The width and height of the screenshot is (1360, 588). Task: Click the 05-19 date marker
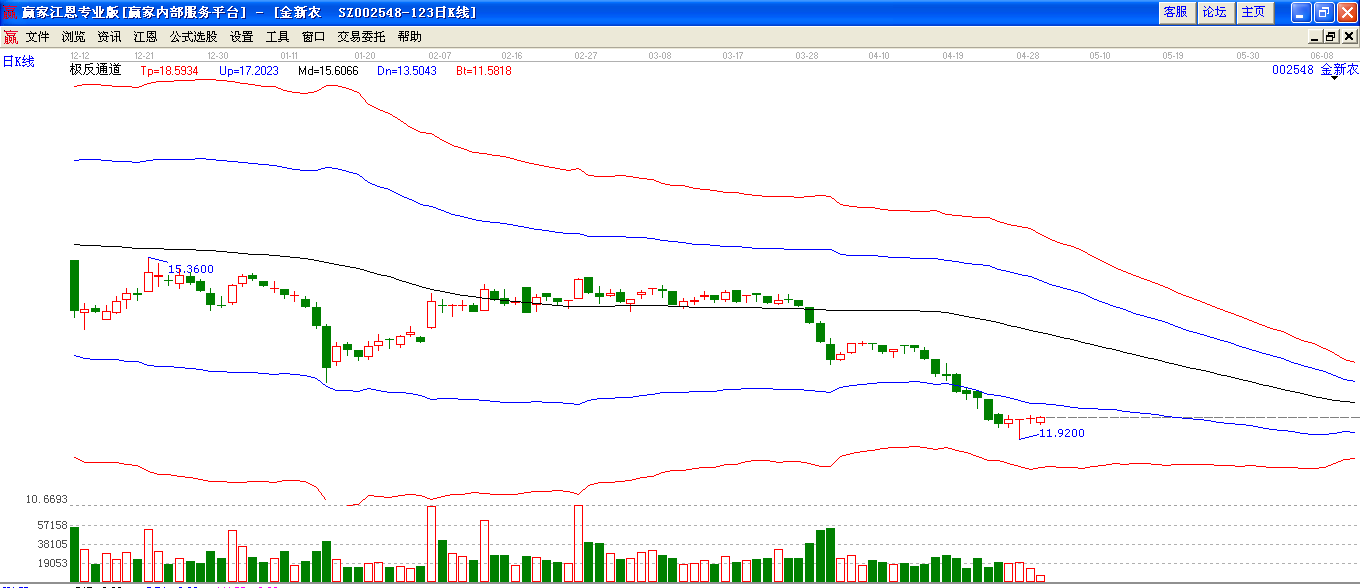click(x=1173, y=55)
